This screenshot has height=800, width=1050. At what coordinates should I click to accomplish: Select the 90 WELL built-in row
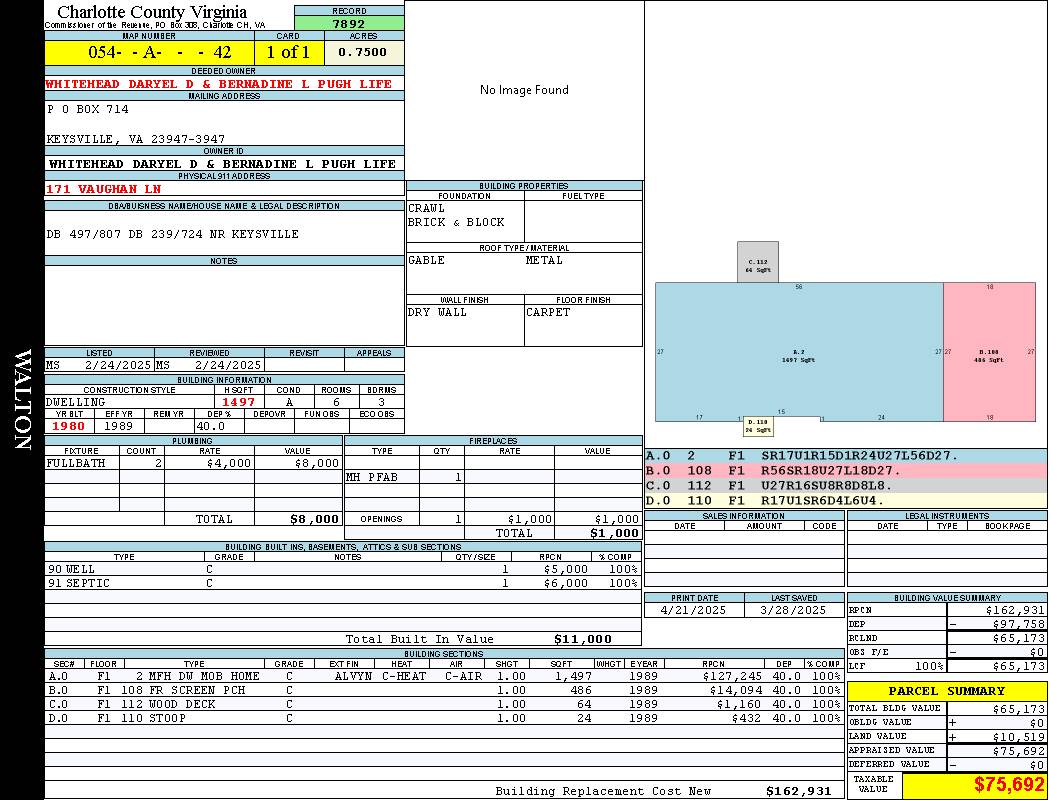point(343,570)
